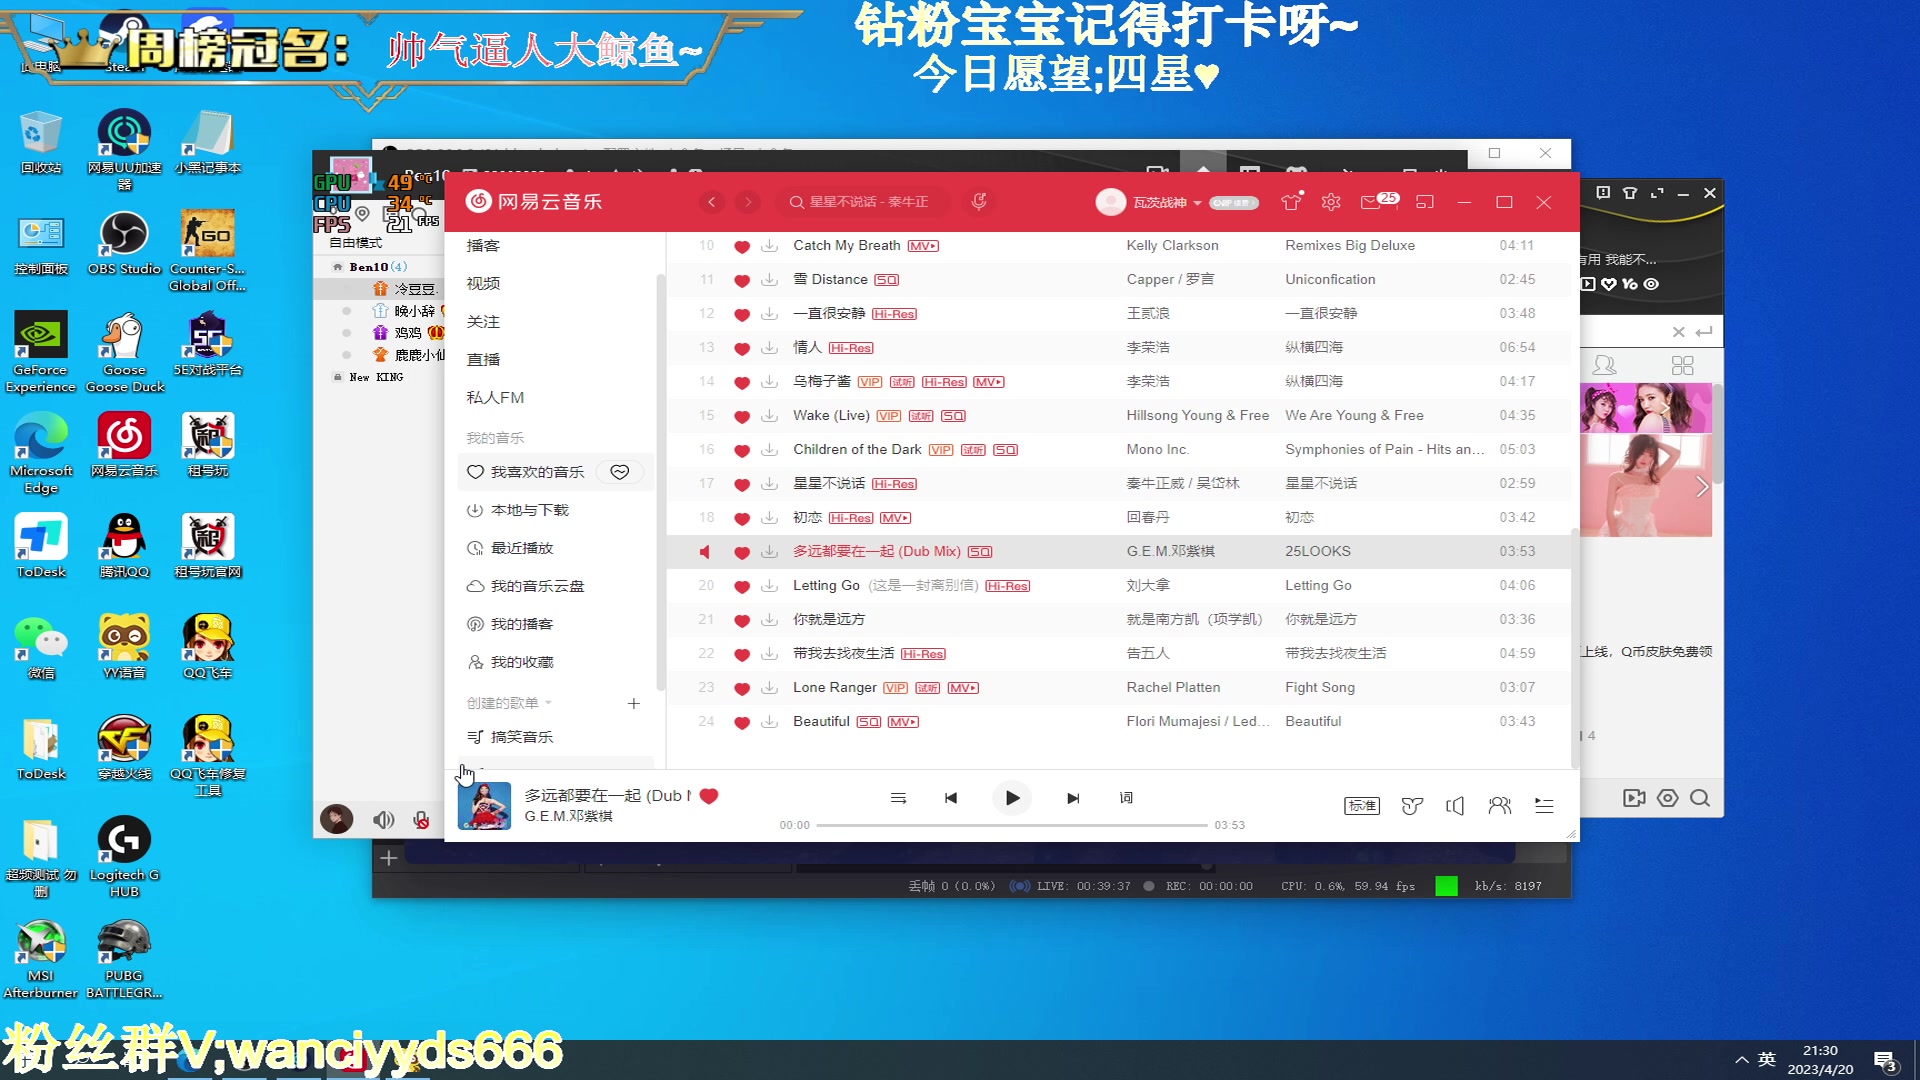Play the current song in NetEase Music

(x=1012, y=798)
